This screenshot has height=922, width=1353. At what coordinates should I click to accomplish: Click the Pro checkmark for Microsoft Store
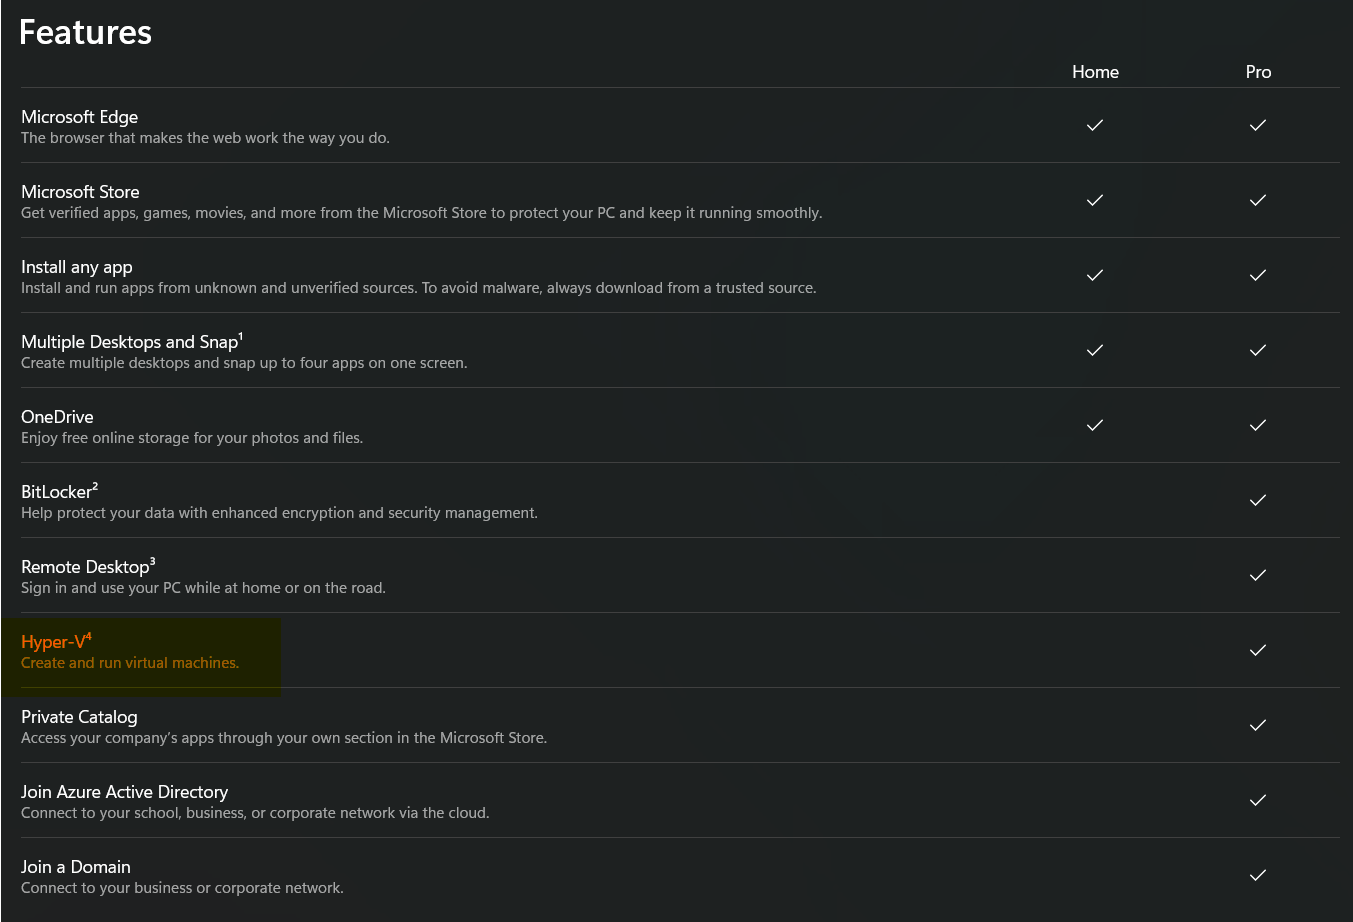1258,200
